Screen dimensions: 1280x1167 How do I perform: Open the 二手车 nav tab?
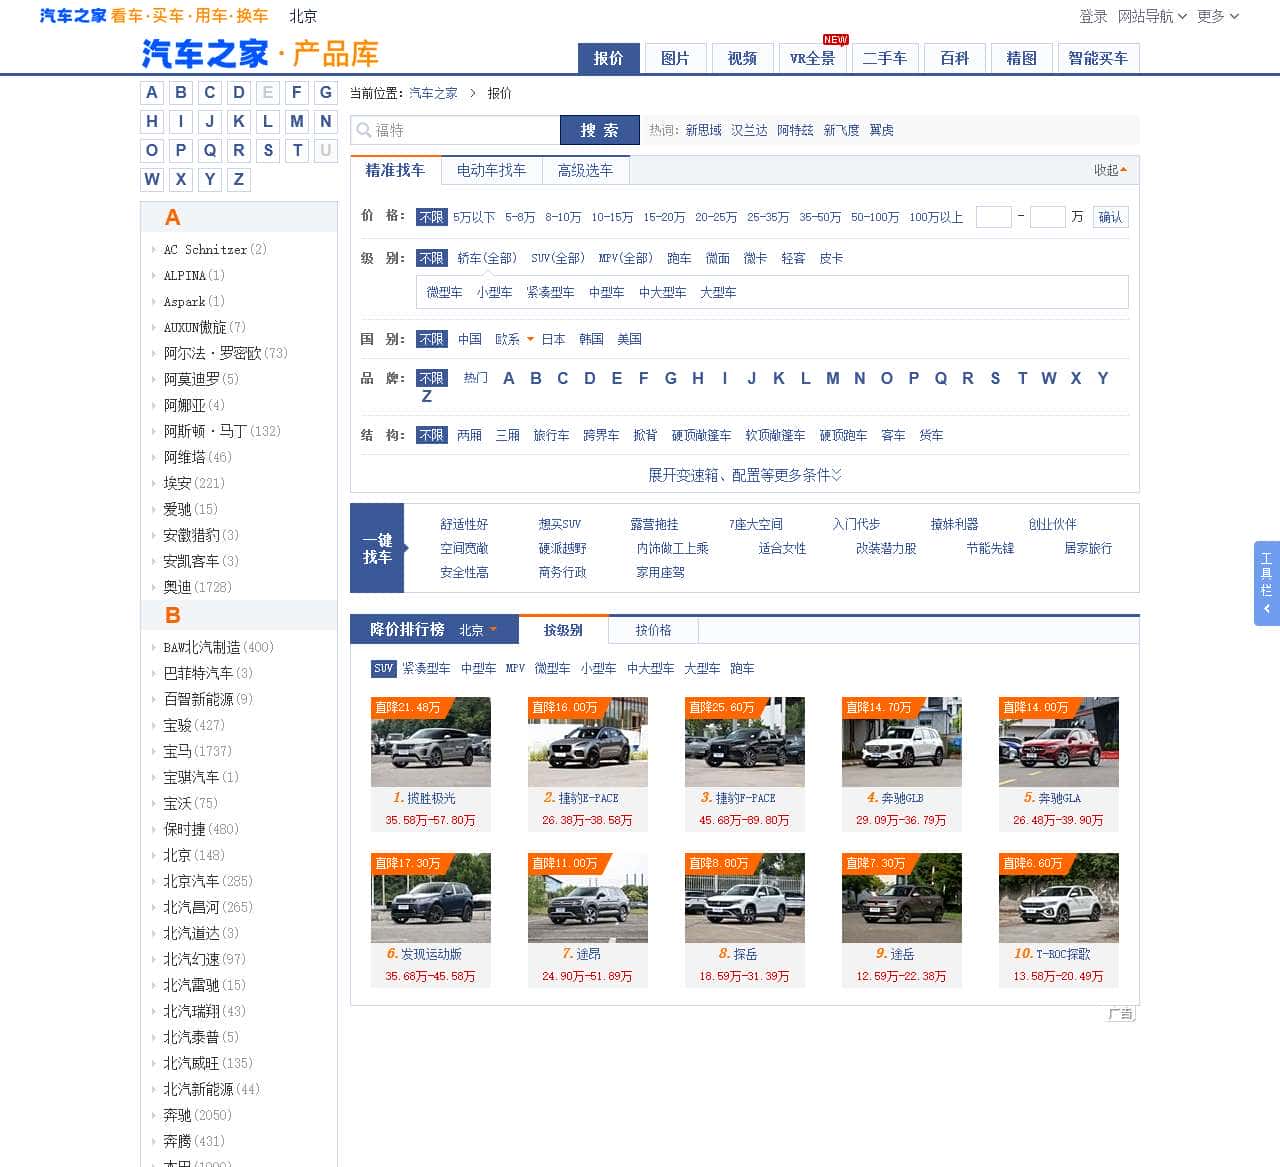pos(885,58)
